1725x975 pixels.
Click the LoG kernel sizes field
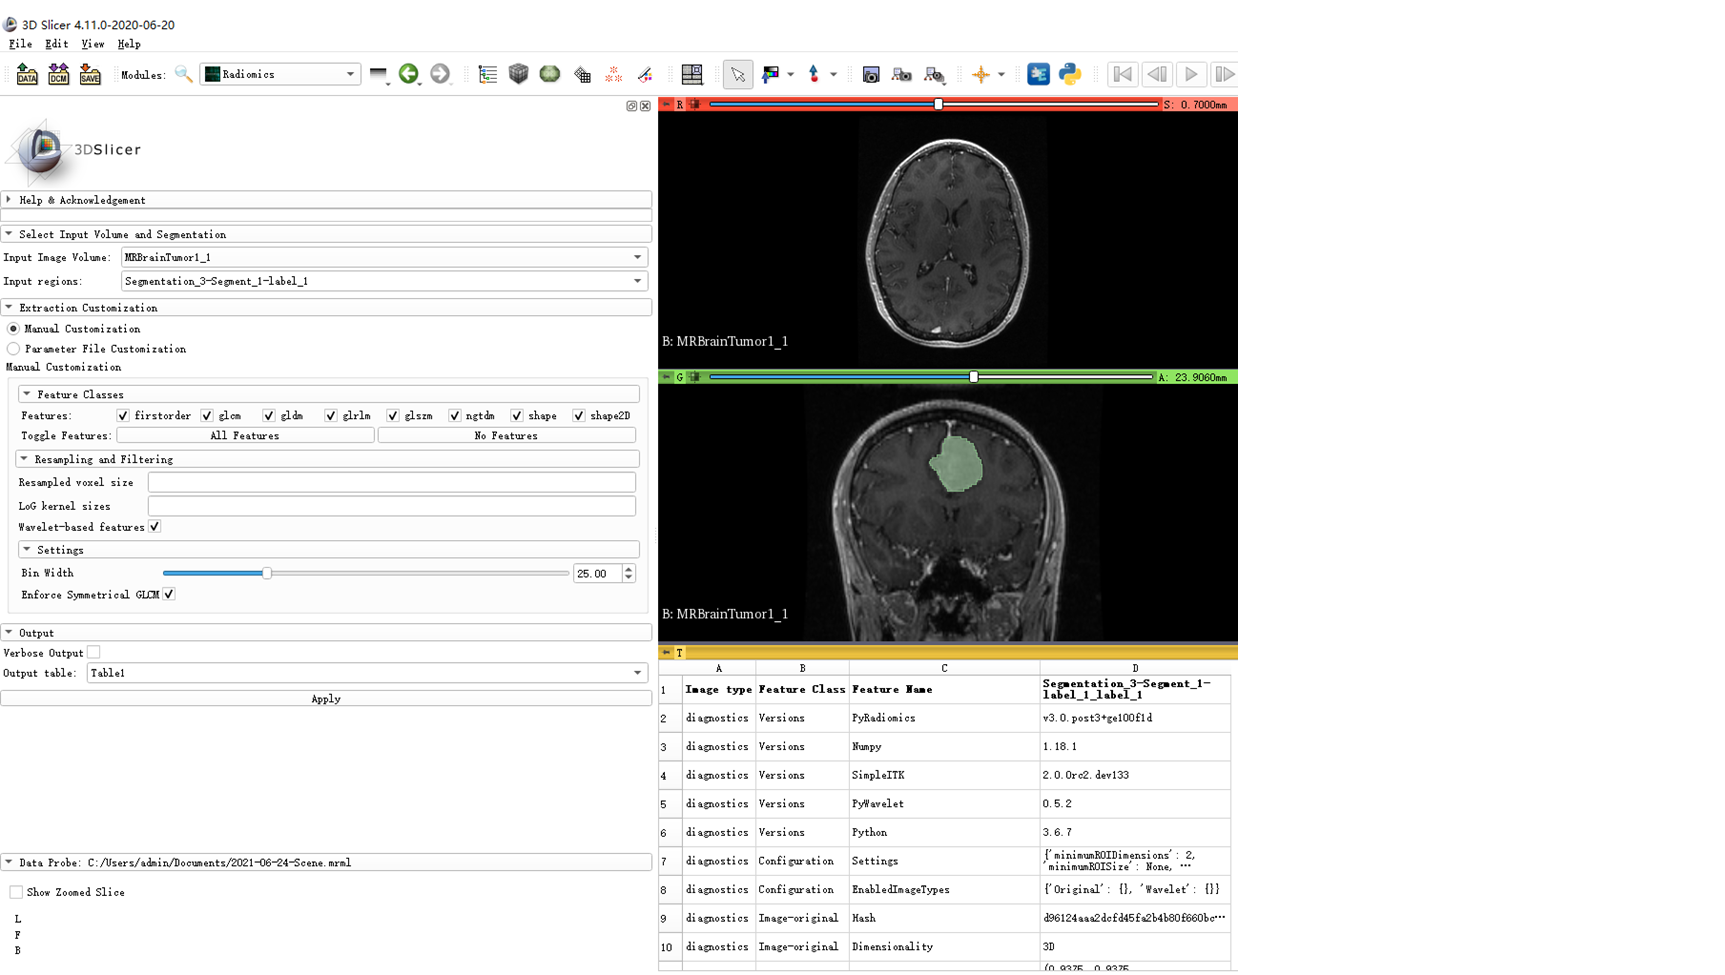pyautogui.click(x=392, y=506)
